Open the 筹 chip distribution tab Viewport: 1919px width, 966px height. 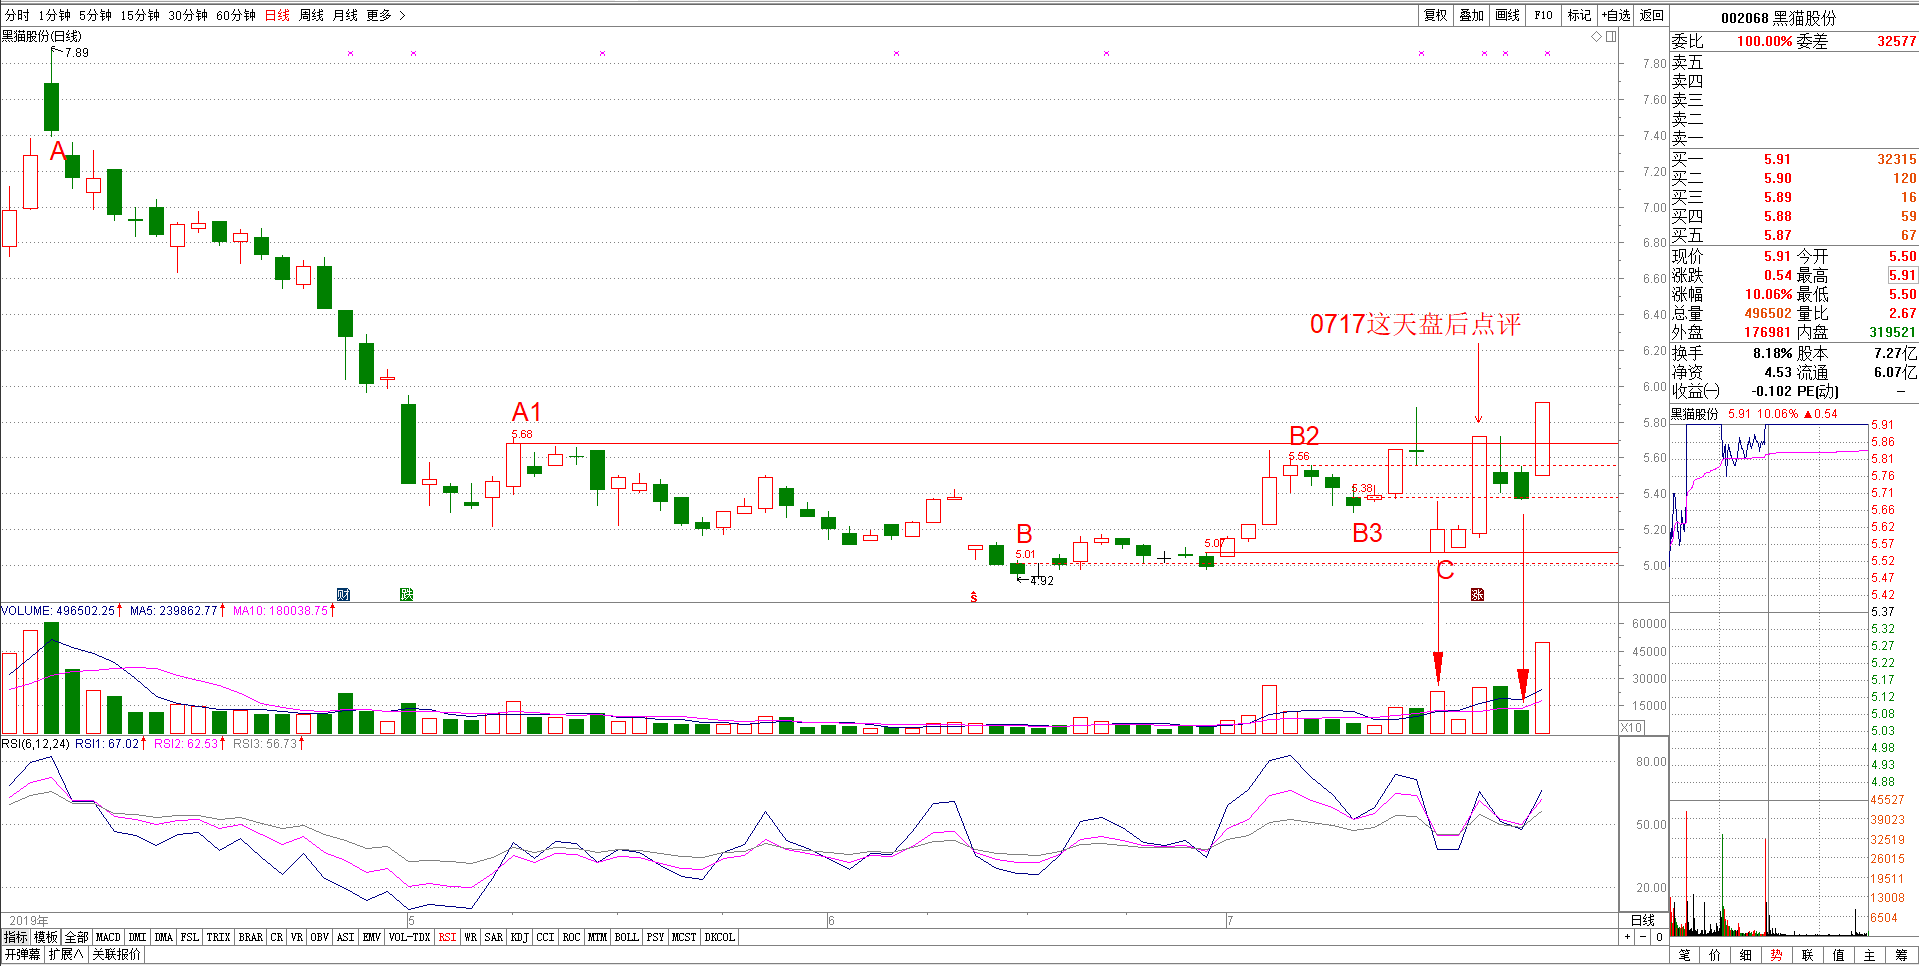[x=1901, y=955]
